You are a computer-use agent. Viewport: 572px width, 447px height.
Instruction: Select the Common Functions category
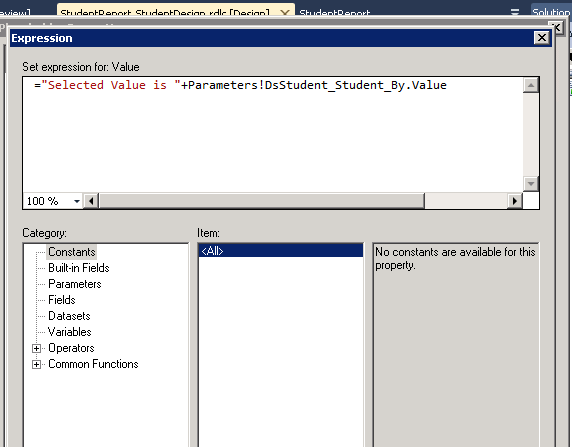pos(93,365)
